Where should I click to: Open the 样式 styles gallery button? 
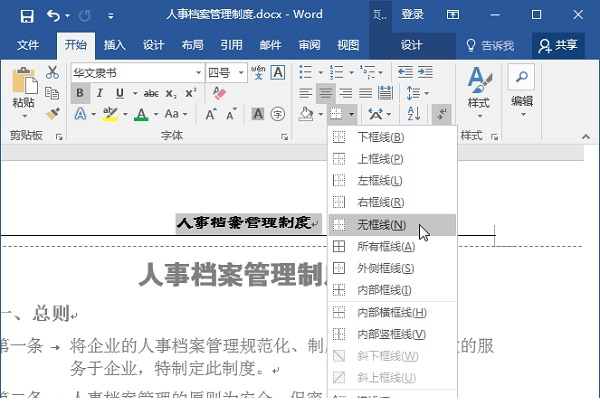[x=479, y=92]
